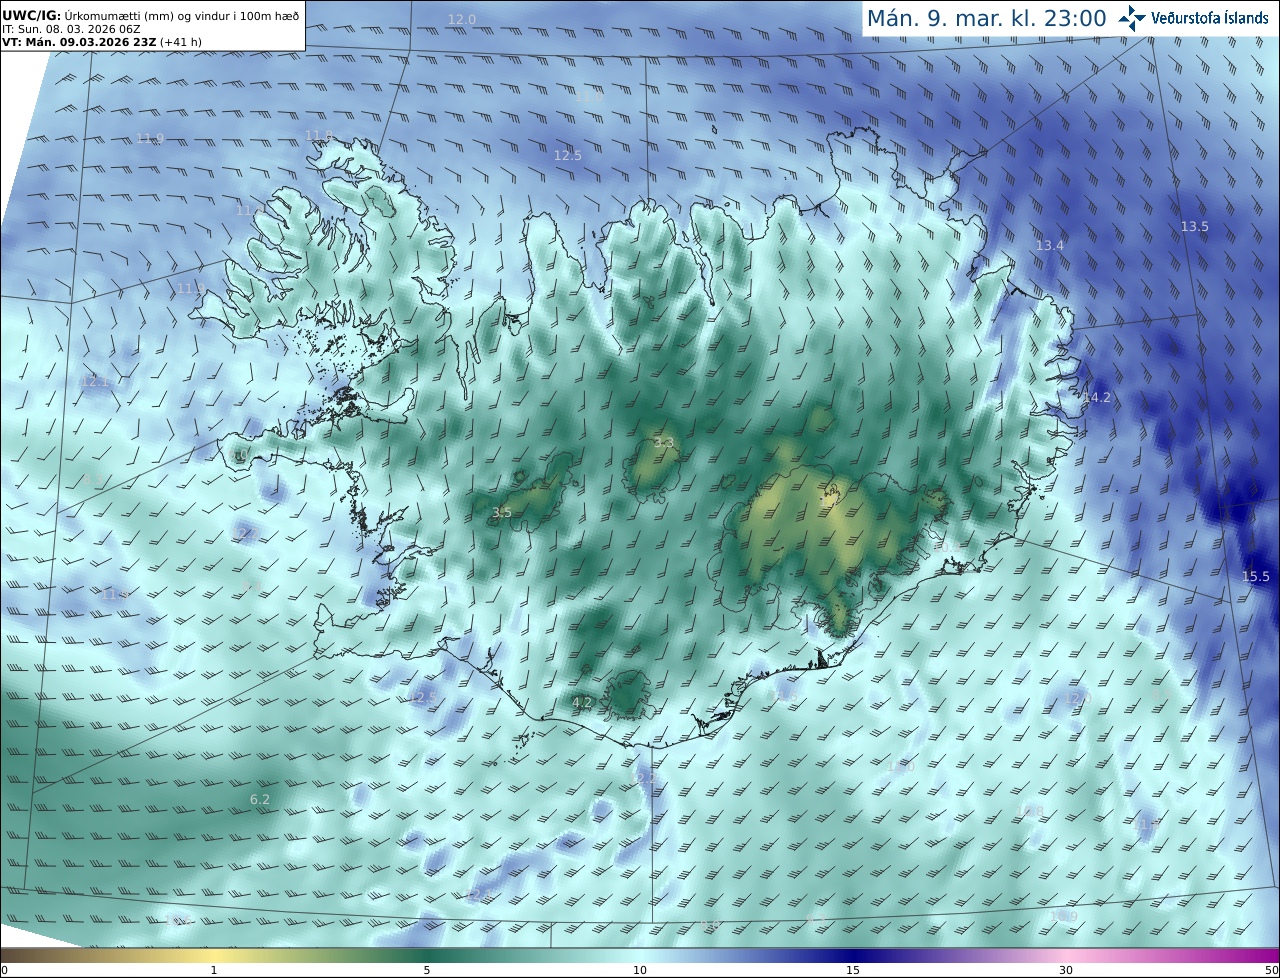The width and height of the screenshot is (1280, 978).
Task: Click the '13.4' value label
Action: tap(1050, 246)
